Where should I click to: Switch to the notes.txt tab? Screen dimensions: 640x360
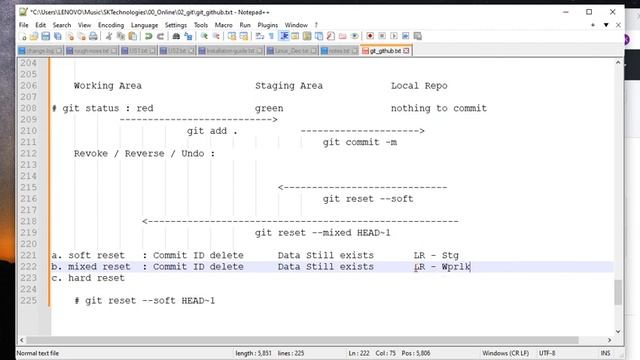pos(339,51)
